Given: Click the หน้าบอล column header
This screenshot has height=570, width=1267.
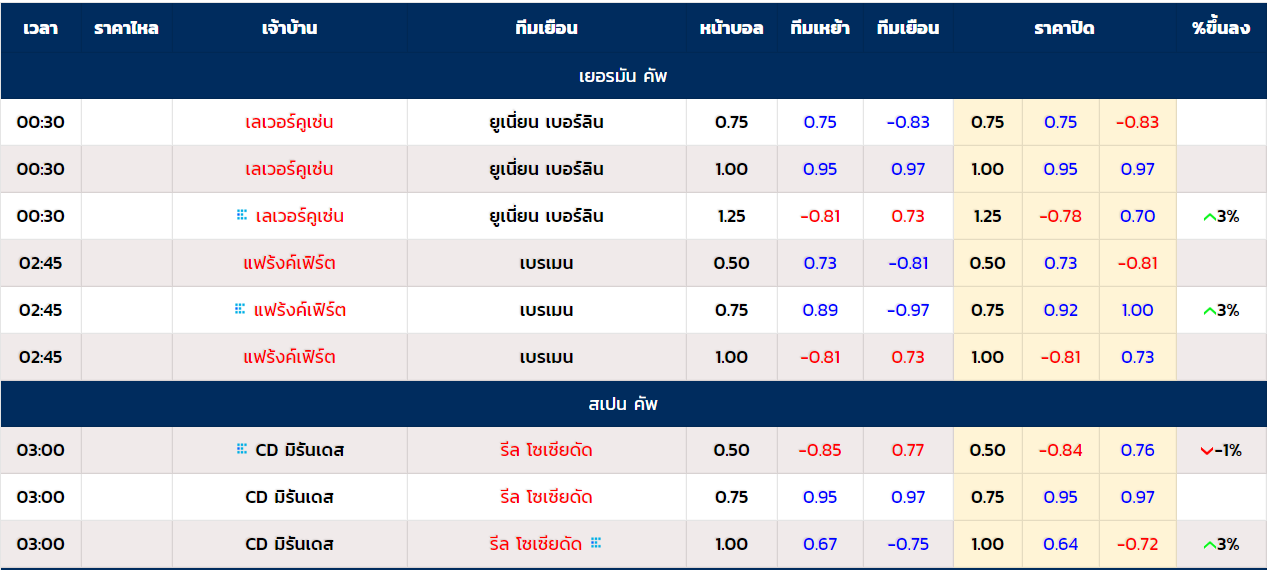Looking at the screenshot, I should (731, 28).
